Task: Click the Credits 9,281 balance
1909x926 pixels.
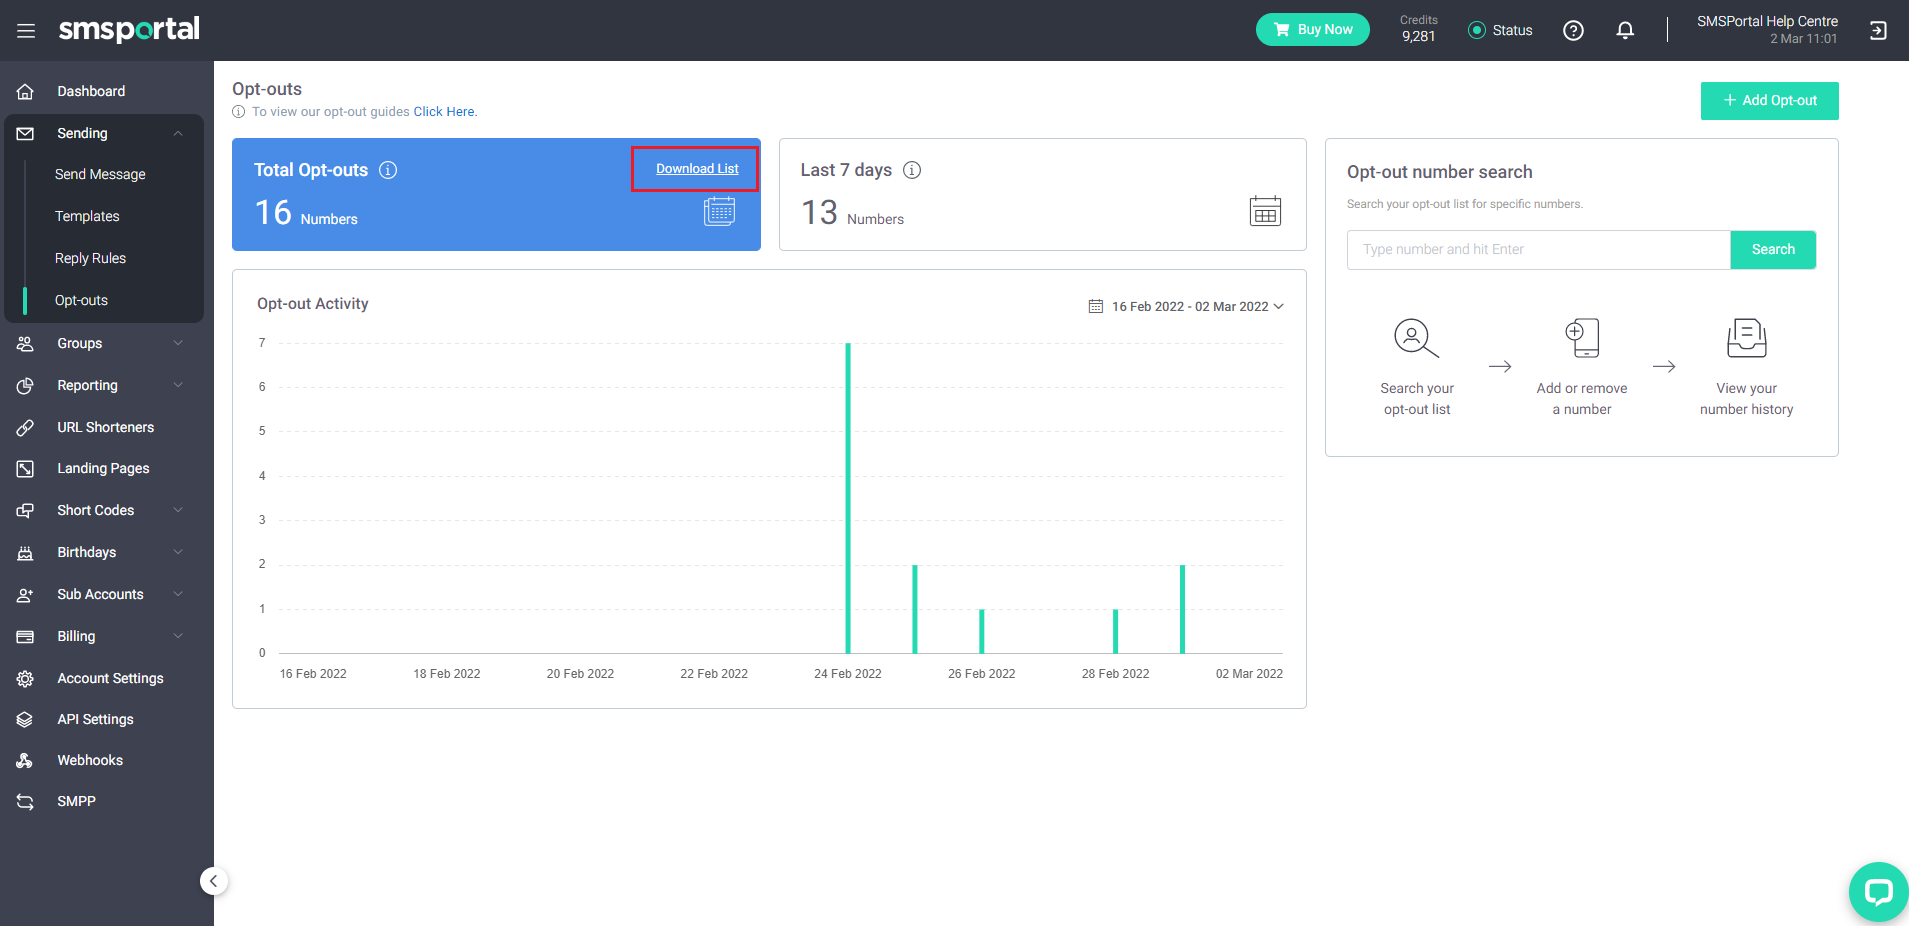Action: 1418,29
